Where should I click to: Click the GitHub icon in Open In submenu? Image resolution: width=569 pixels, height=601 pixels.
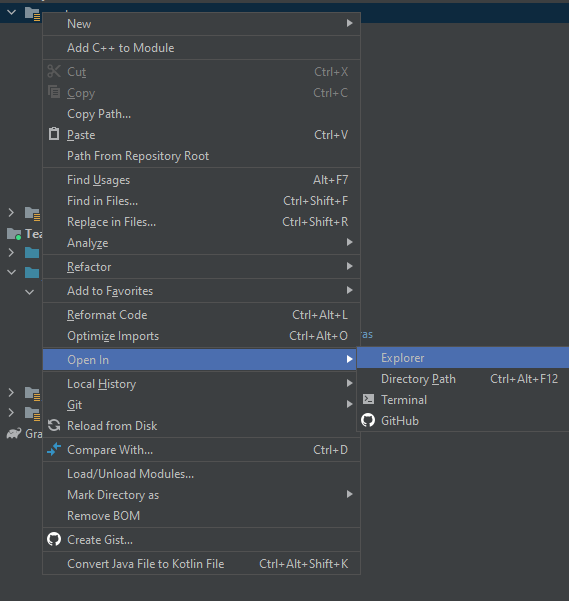368,420
